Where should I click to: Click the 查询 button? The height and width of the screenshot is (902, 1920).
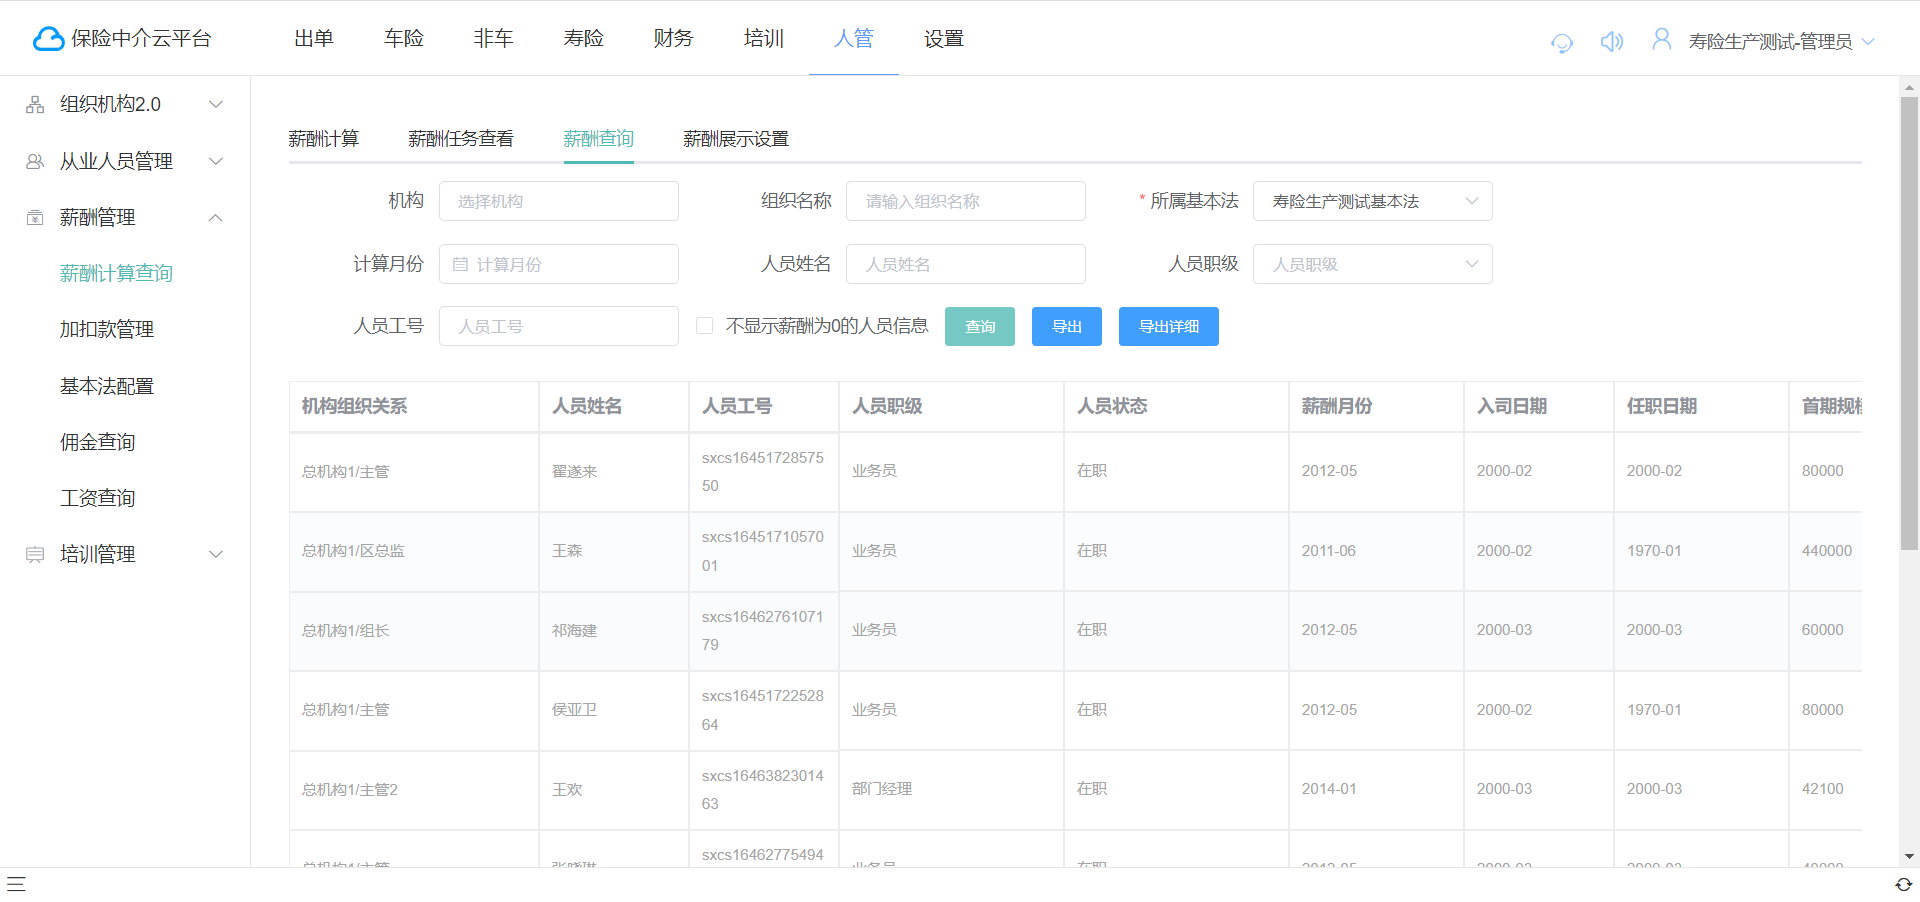[x=980, y=326]
